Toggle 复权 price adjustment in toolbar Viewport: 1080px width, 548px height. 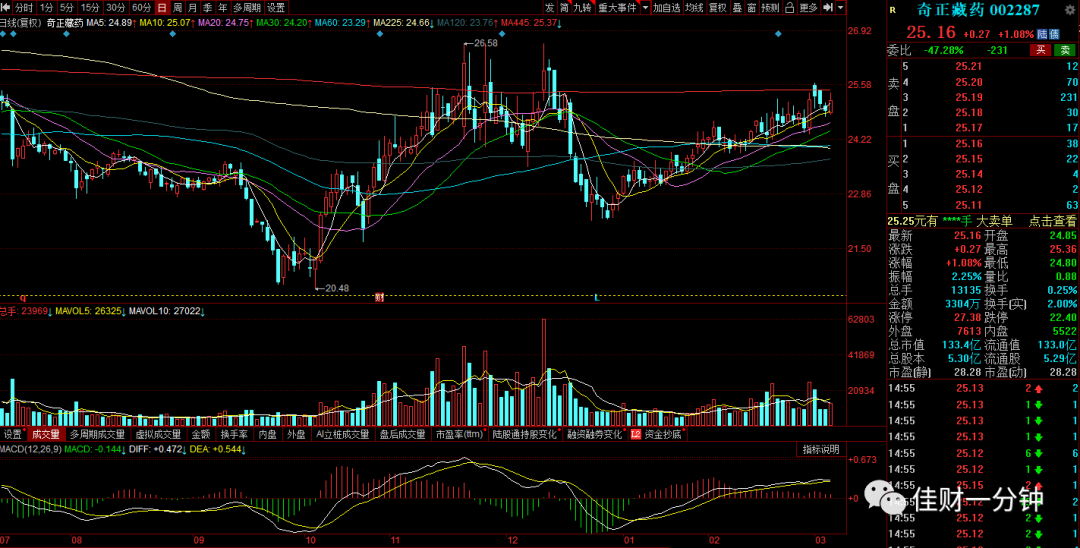click(x=718, y=8)
